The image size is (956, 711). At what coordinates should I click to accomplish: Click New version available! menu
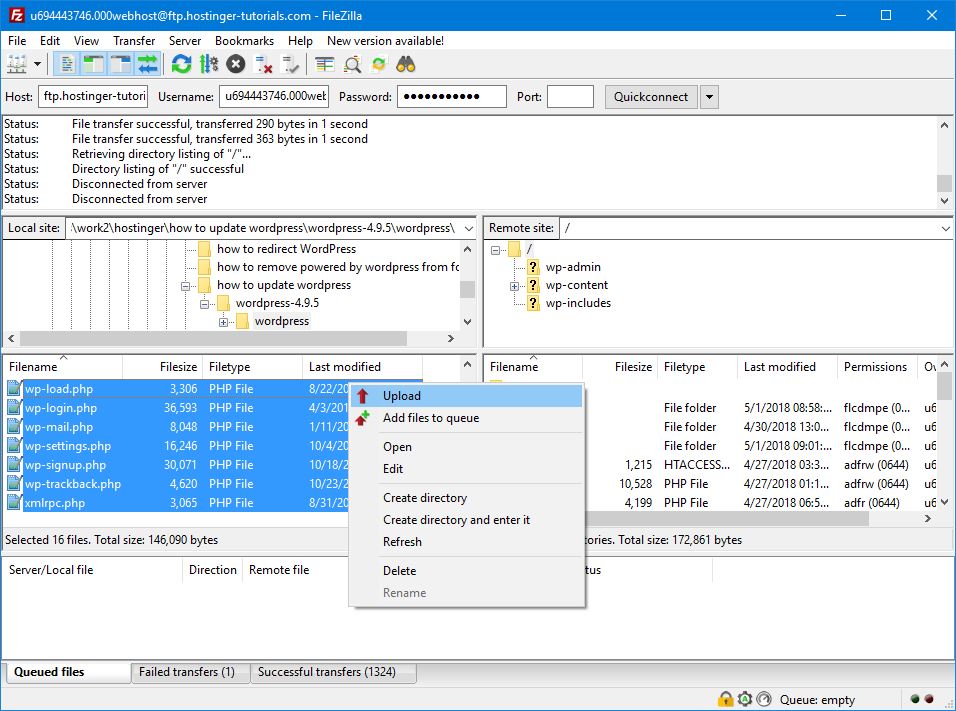(x=385, y=41)
